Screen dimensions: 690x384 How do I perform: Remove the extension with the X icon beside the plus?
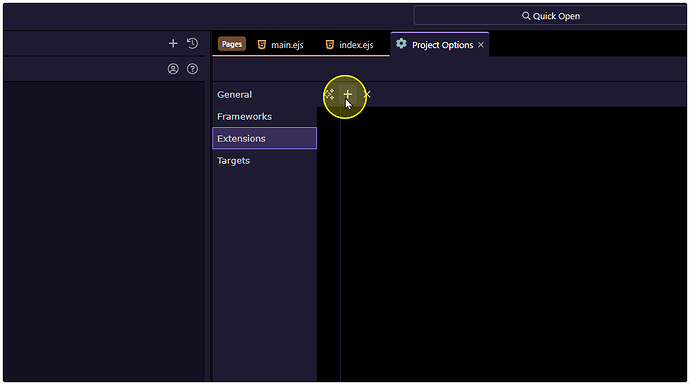click(x=367, y=94)
